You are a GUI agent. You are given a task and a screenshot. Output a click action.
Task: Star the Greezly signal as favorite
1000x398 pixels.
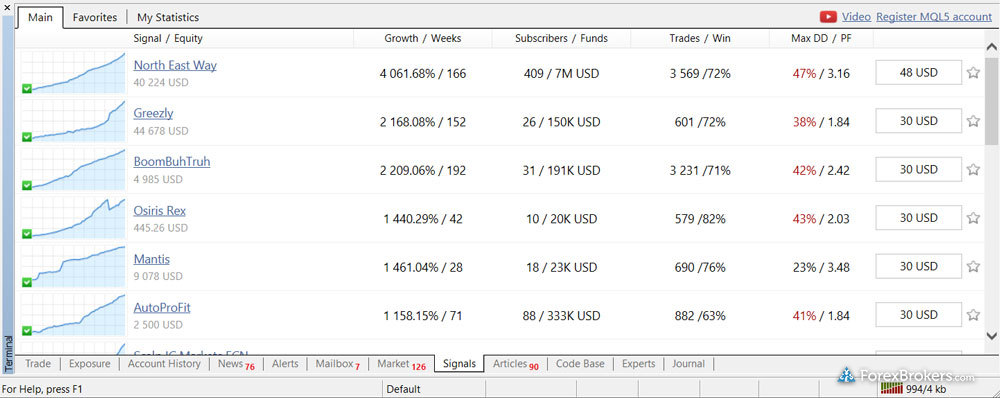973,121
